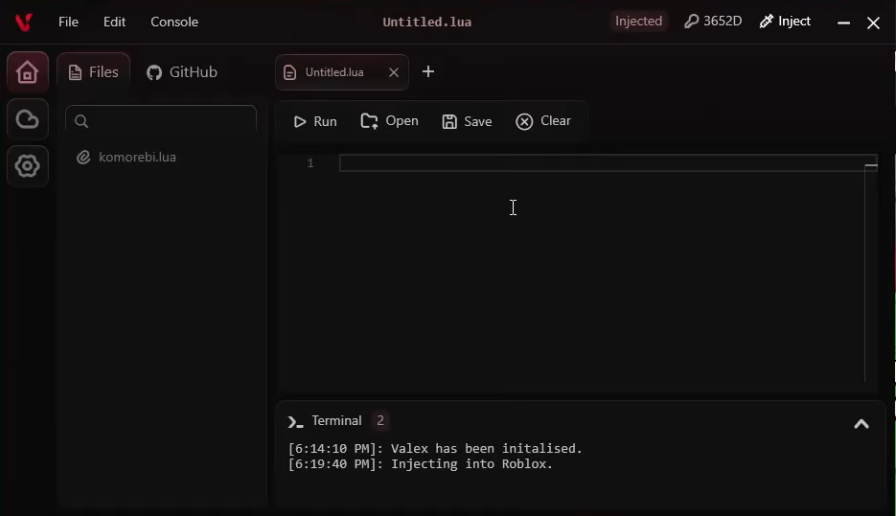Click the 3652D key indicator
This screenshot has width=896, height=516.
713,21
